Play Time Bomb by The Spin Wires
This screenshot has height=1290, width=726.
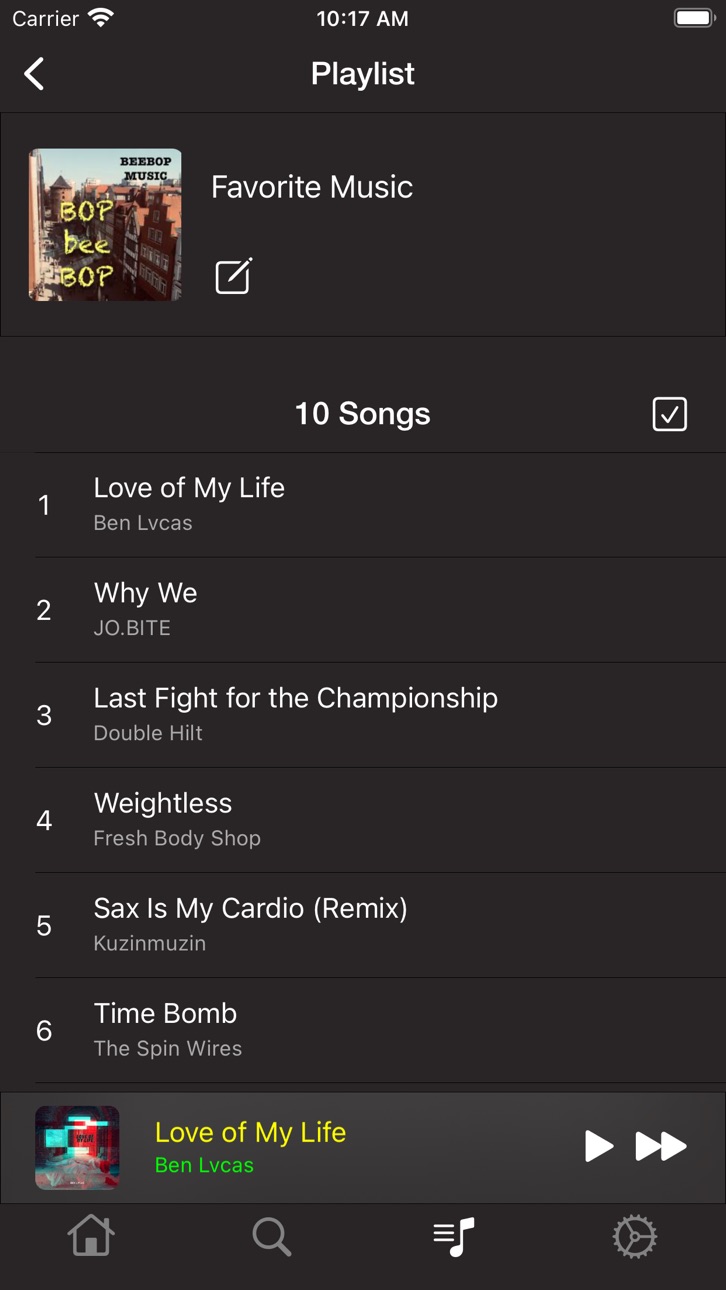pyautogui.click(x=381, y=1030)
